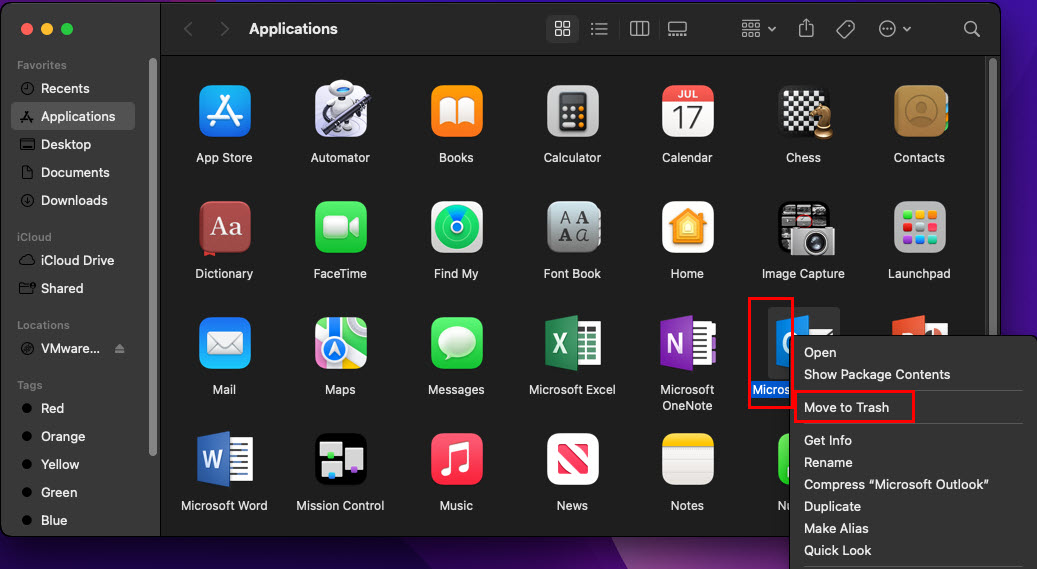The width and height of the screenshot is (1037, 569).
Task: Click the sidebar vertical scrollbar
Action: pos(153,257)
